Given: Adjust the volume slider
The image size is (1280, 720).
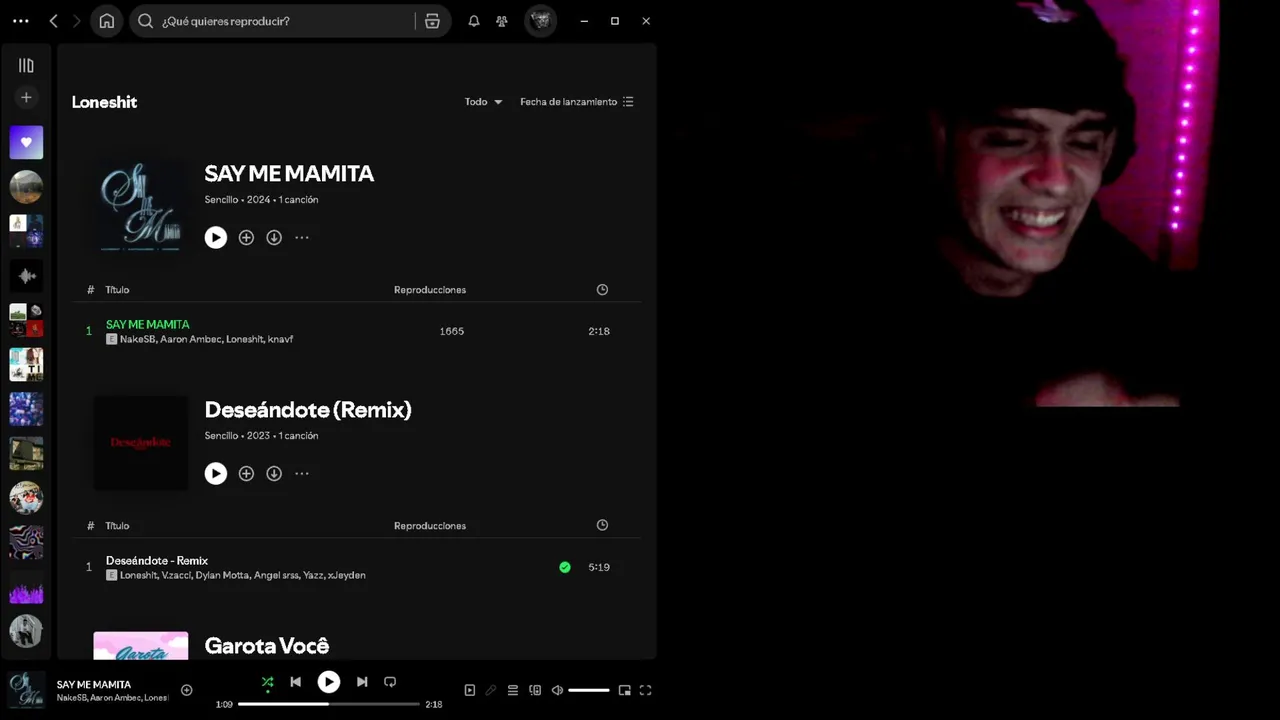Looking at the screenshot, I should coord(589,690).
